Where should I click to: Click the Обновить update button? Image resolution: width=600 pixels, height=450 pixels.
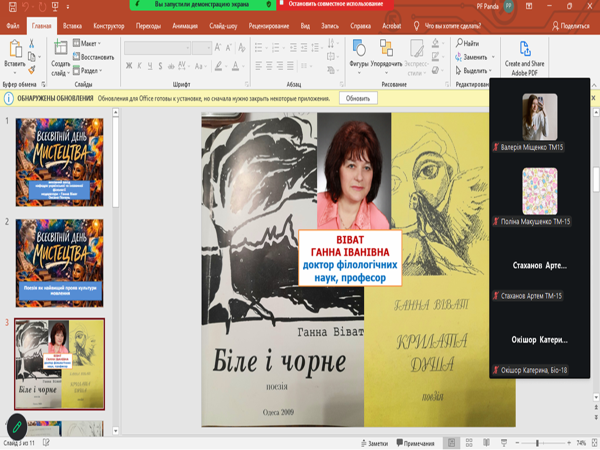pos(358,98)
